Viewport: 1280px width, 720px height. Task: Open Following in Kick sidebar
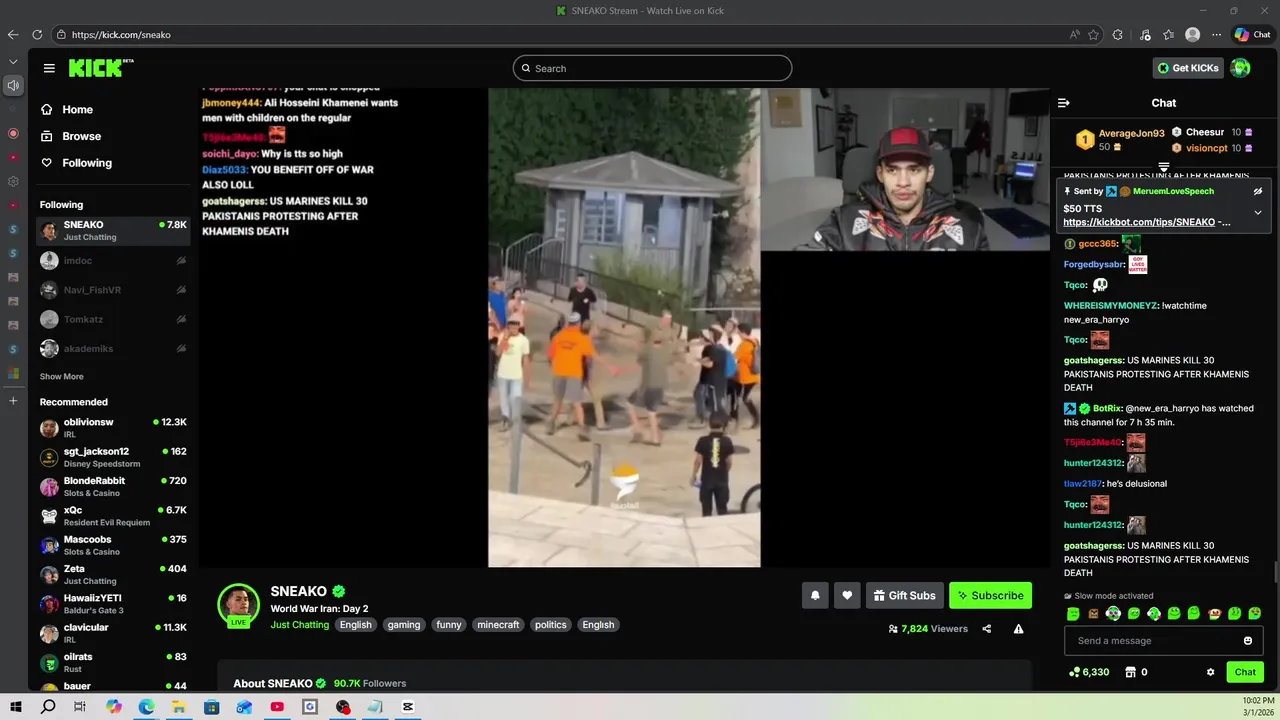coord(87,163)
